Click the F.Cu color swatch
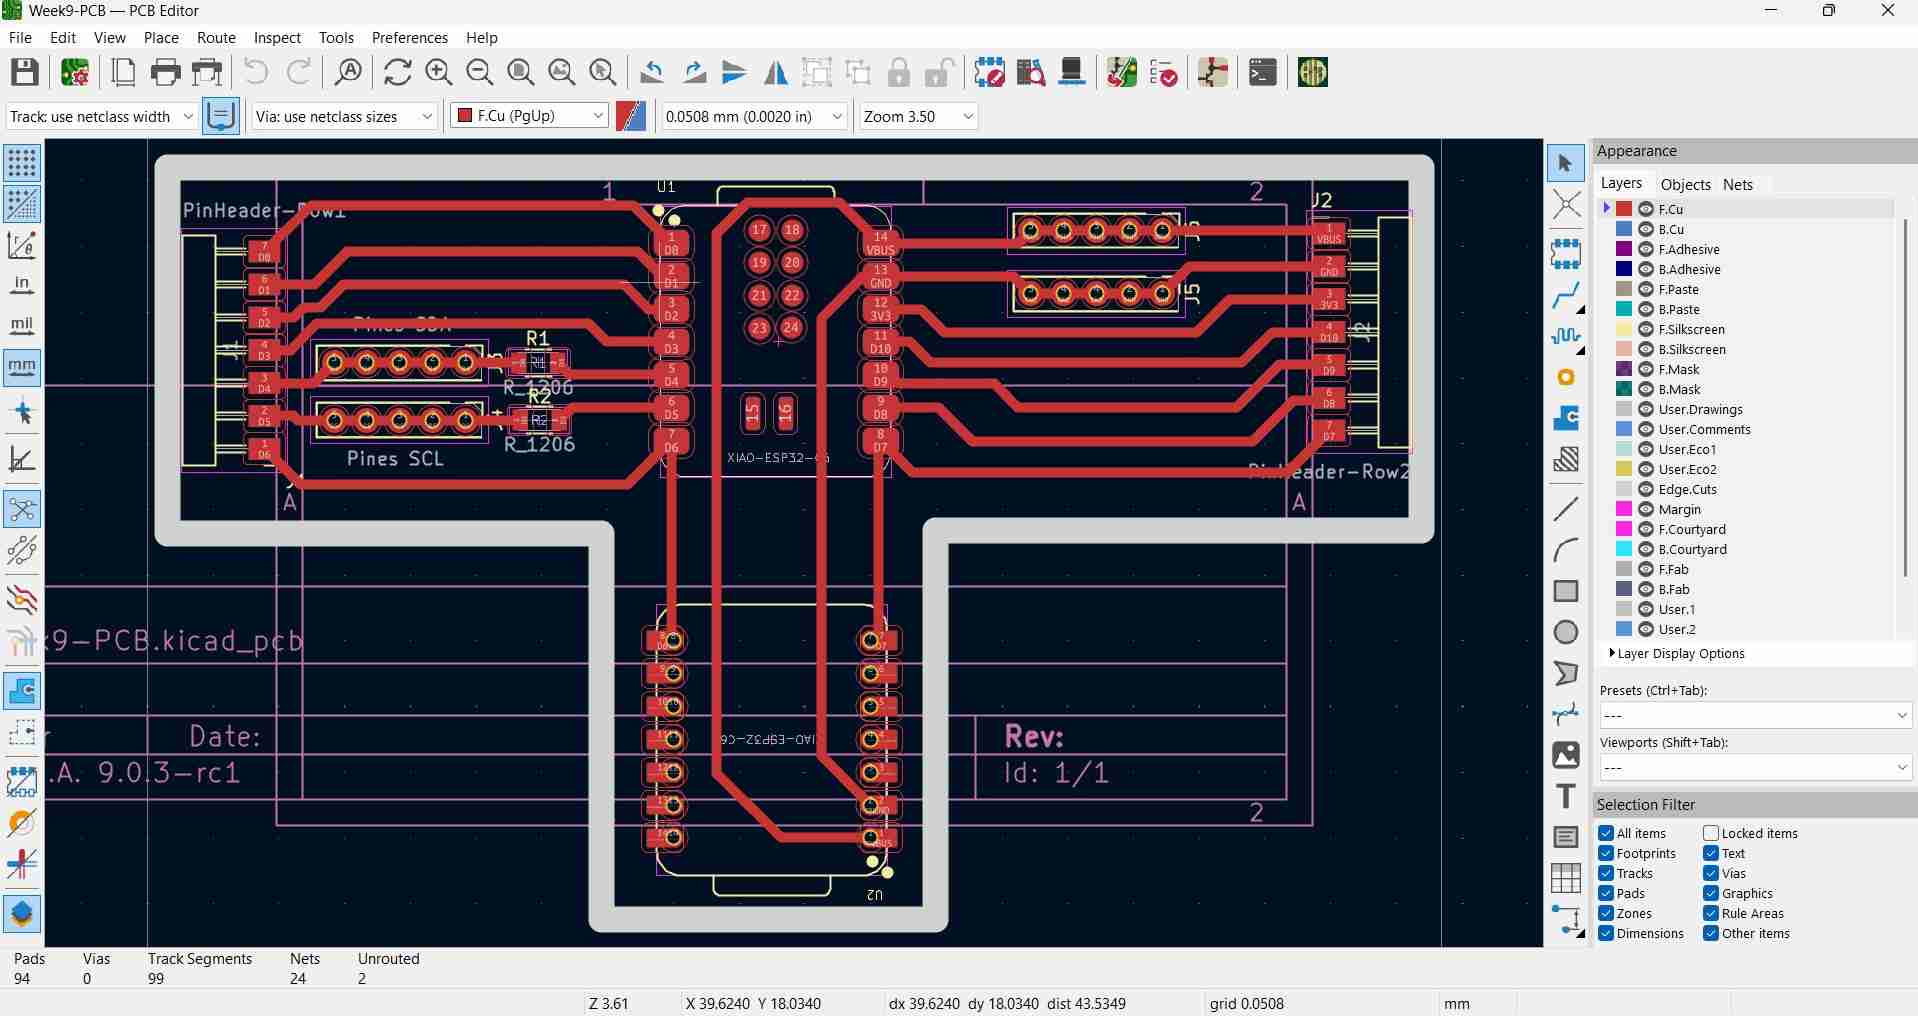Viewport: 1918px width, 1016px height. tap(1624, 209)
